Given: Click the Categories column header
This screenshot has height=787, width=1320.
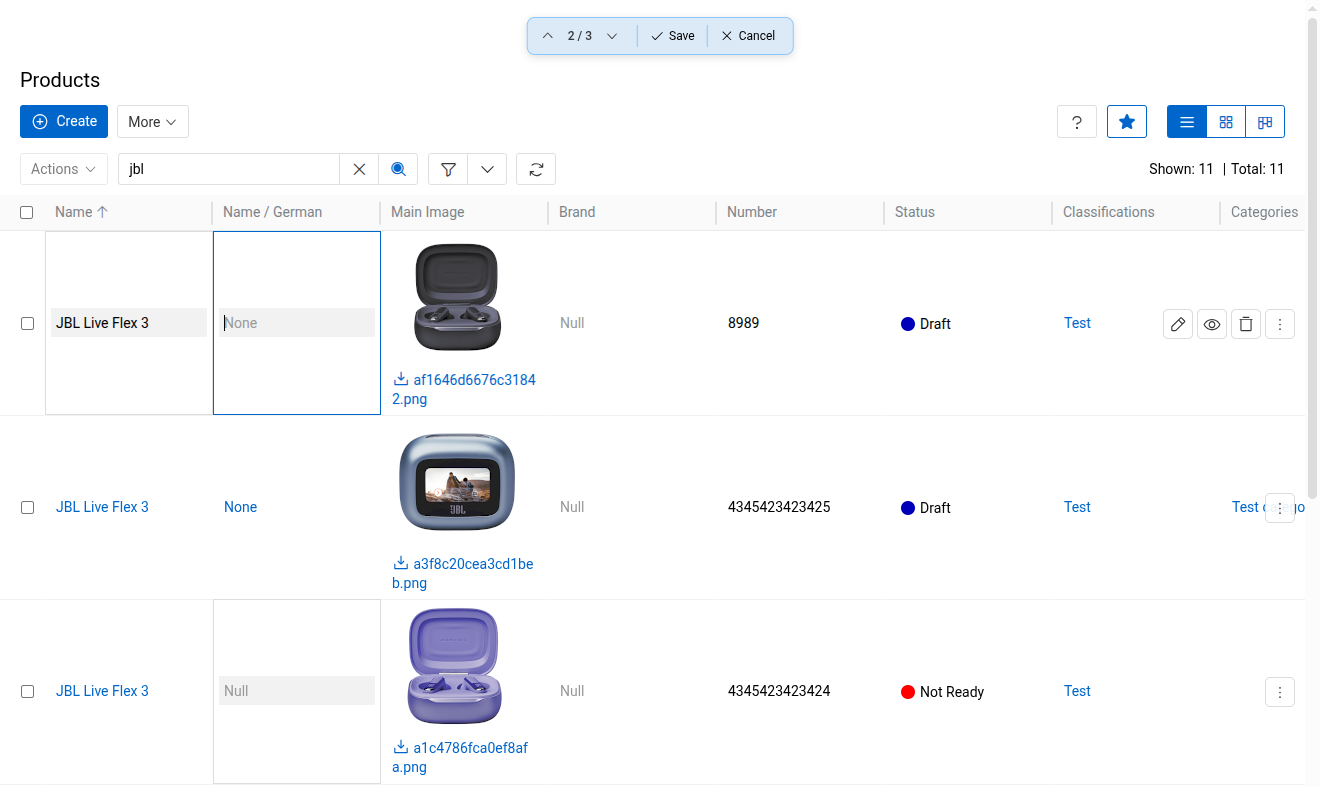Looking at the screenshot, I should click(1264, 212).
